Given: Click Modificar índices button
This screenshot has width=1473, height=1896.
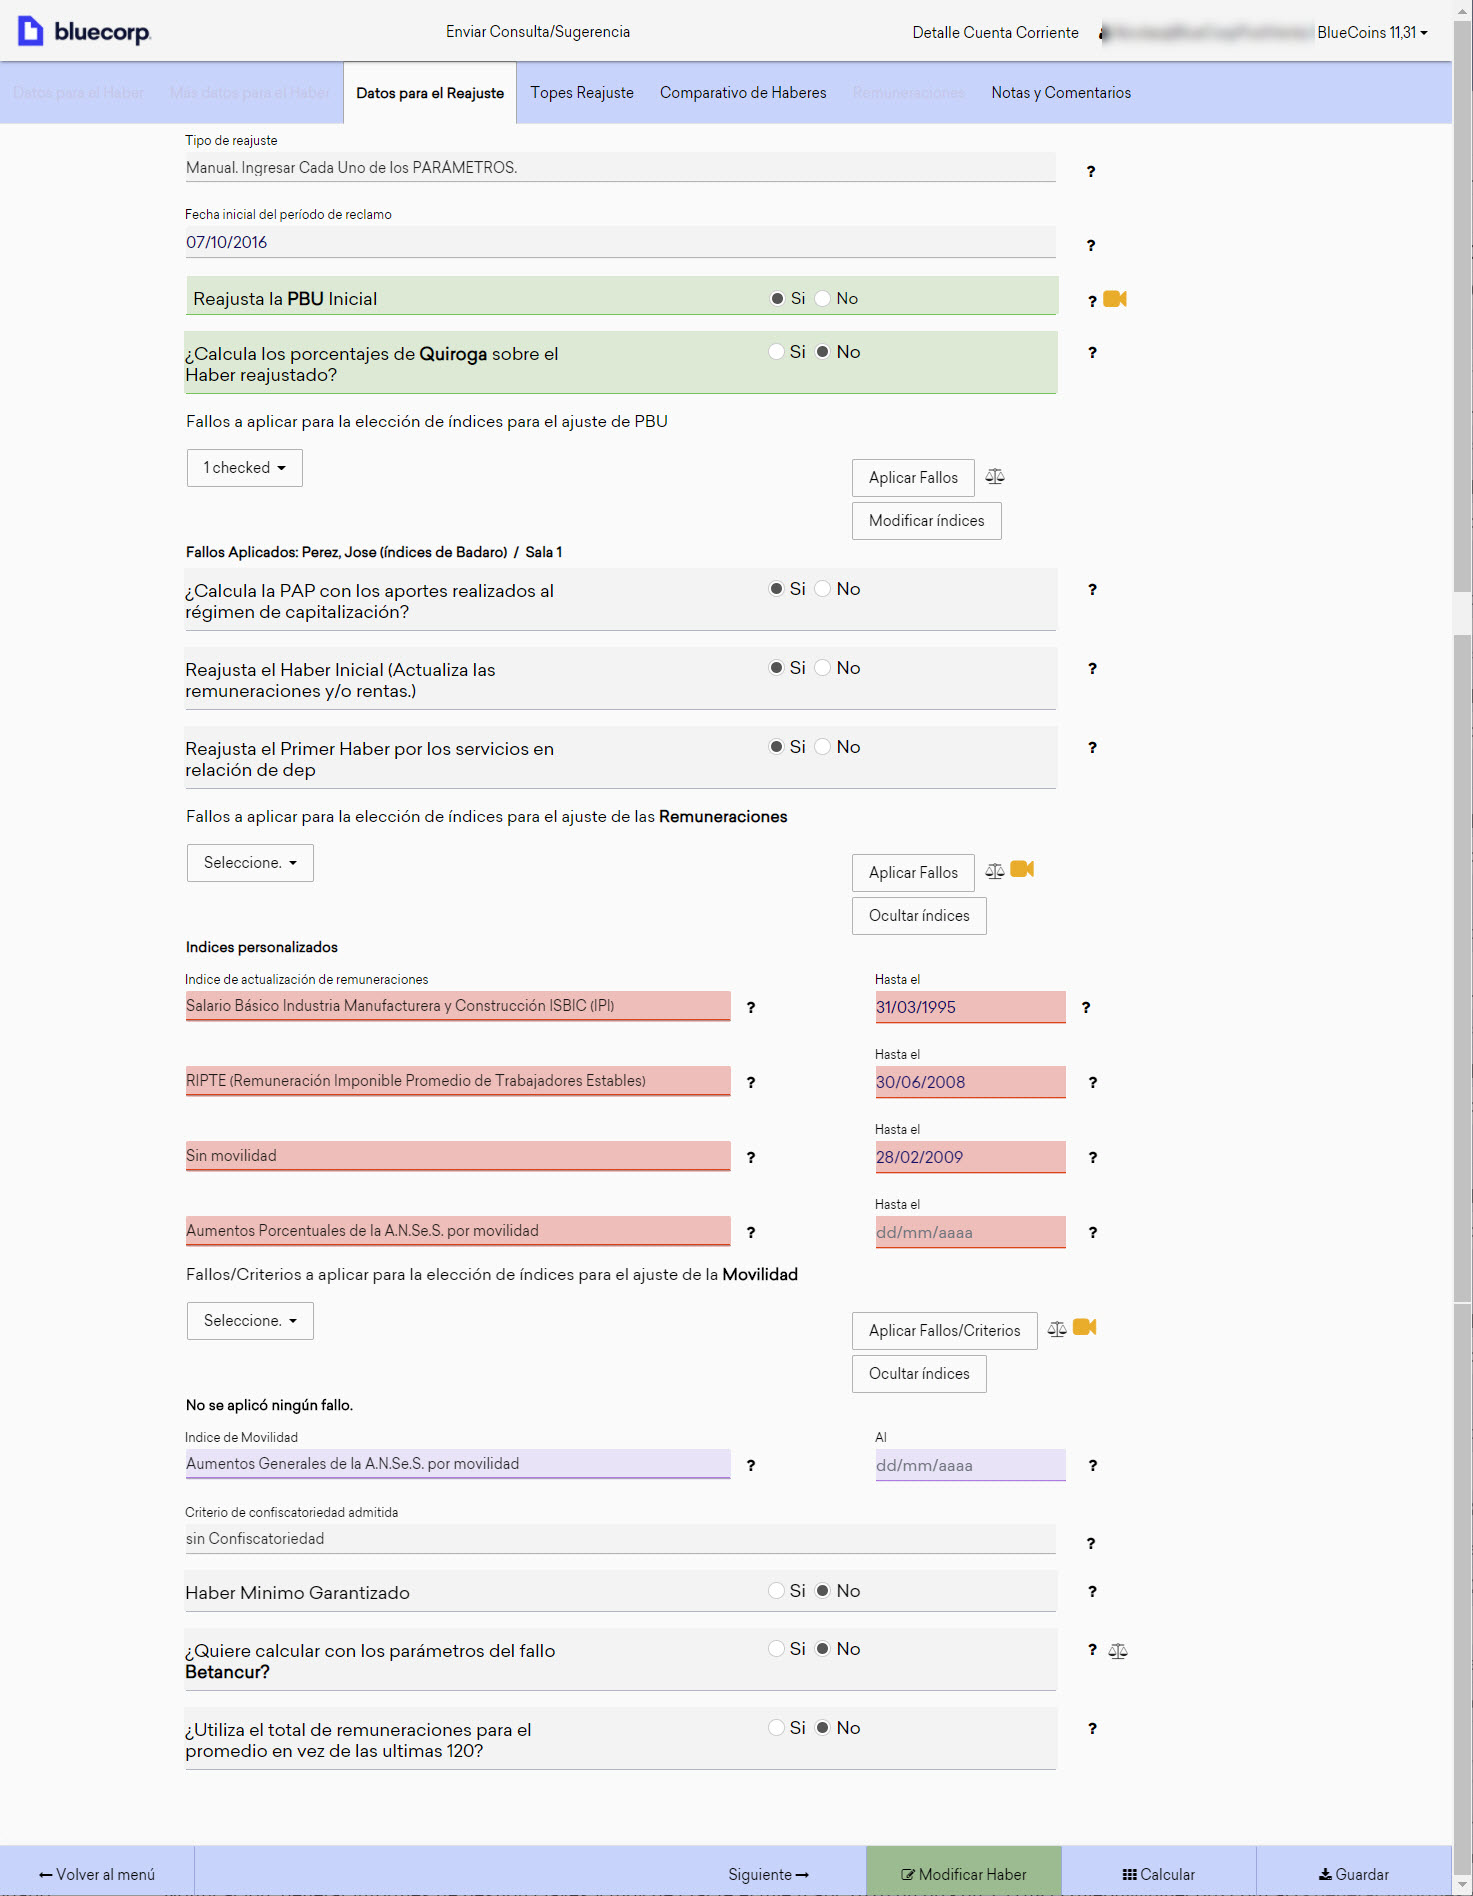Looking at the screenshot, I should (927, 521).
